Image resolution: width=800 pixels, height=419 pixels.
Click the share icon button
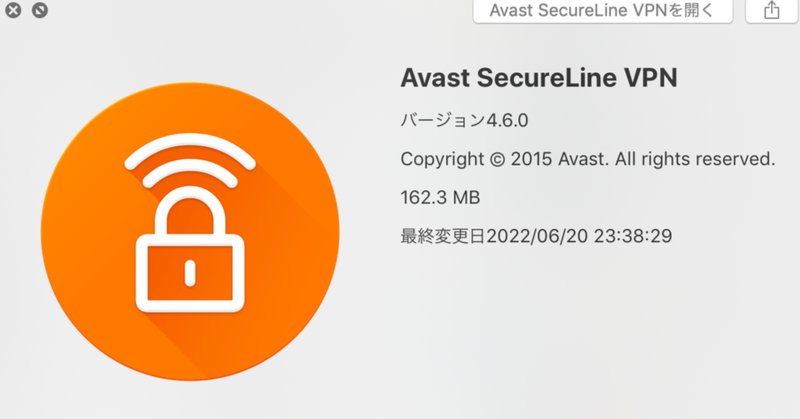click(x=771, y=11)
